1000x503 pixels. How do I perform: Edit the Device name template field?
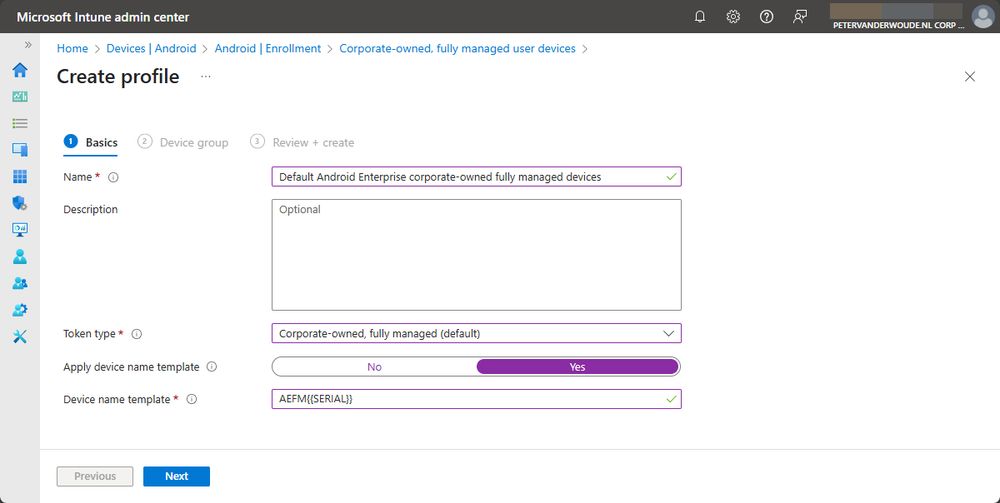tap(476, 399)
